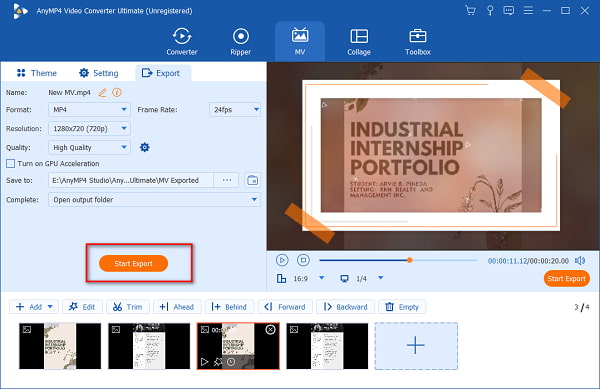Image resolution: width=600 pixels, height=389 pixels.
Task: Switch to the Converter module
Action: [182, 41]
